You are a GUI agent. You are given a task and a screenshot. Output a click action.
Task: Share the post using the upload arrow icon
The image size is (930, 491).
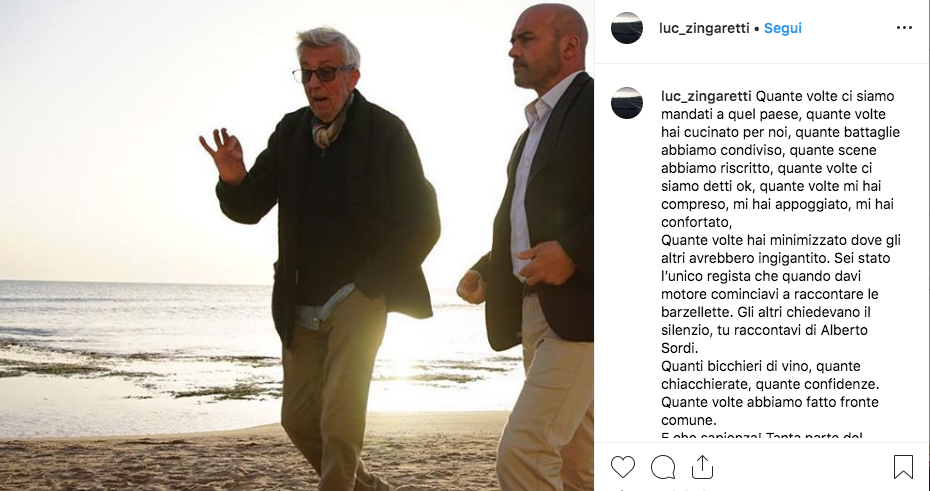702,467
